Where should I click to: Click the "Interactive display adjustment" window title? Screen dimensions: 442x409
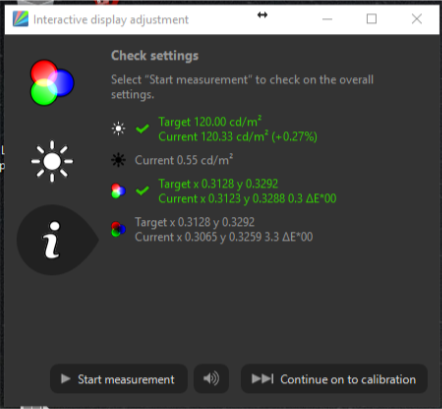[x=111, y=20]
